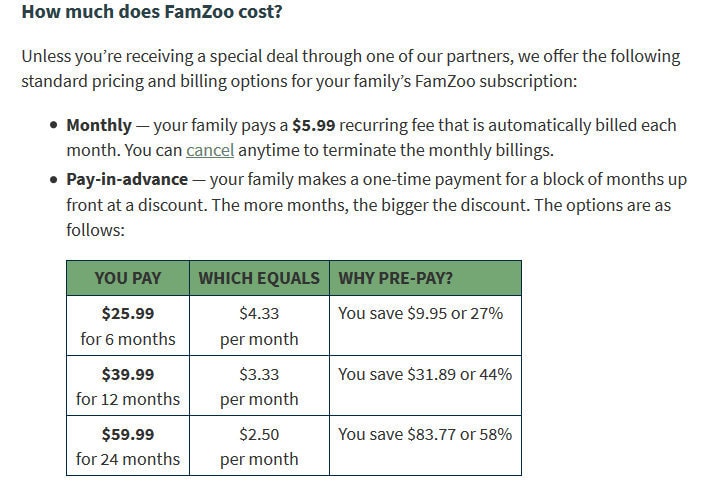Click the Monthly bullet point marker
705x486 pixels.
coord(54,125)
